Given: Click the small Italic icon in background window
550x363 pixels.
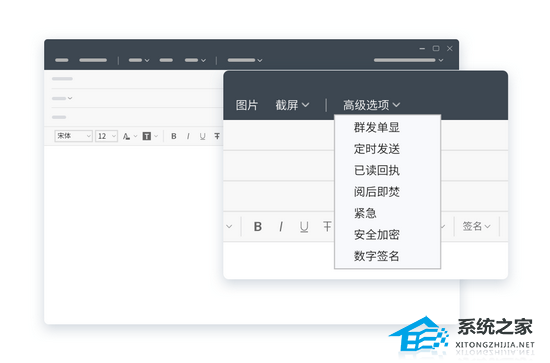Looking at the screenshot, I should tap(188, 136).
